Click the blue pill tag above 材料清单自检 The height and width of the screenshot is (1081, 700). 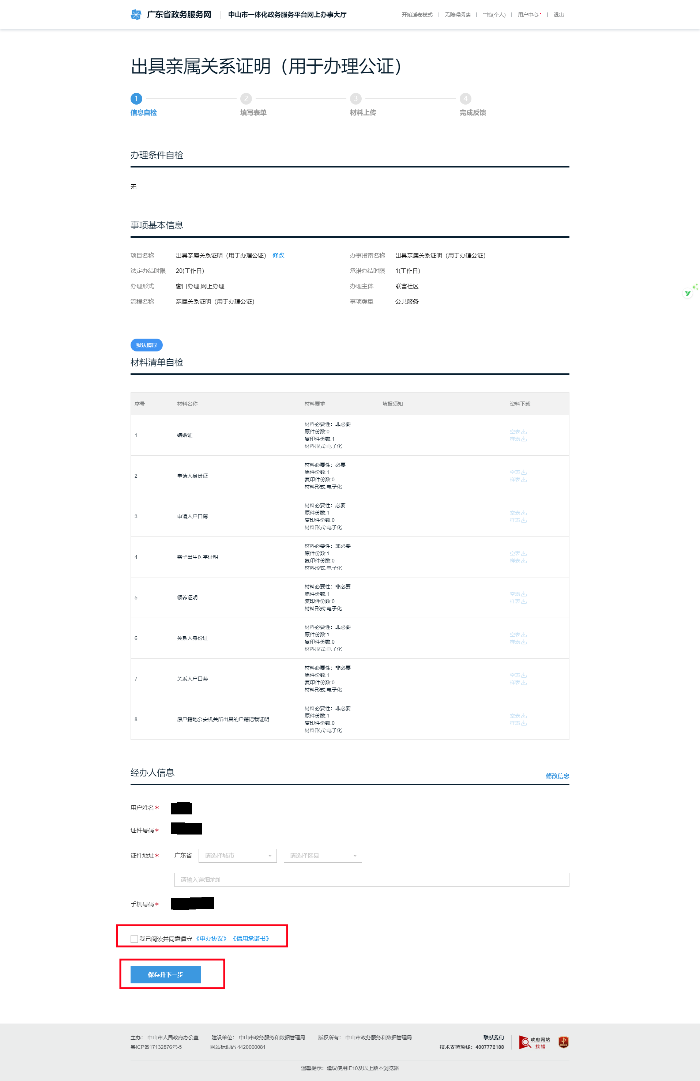point(147,345)
